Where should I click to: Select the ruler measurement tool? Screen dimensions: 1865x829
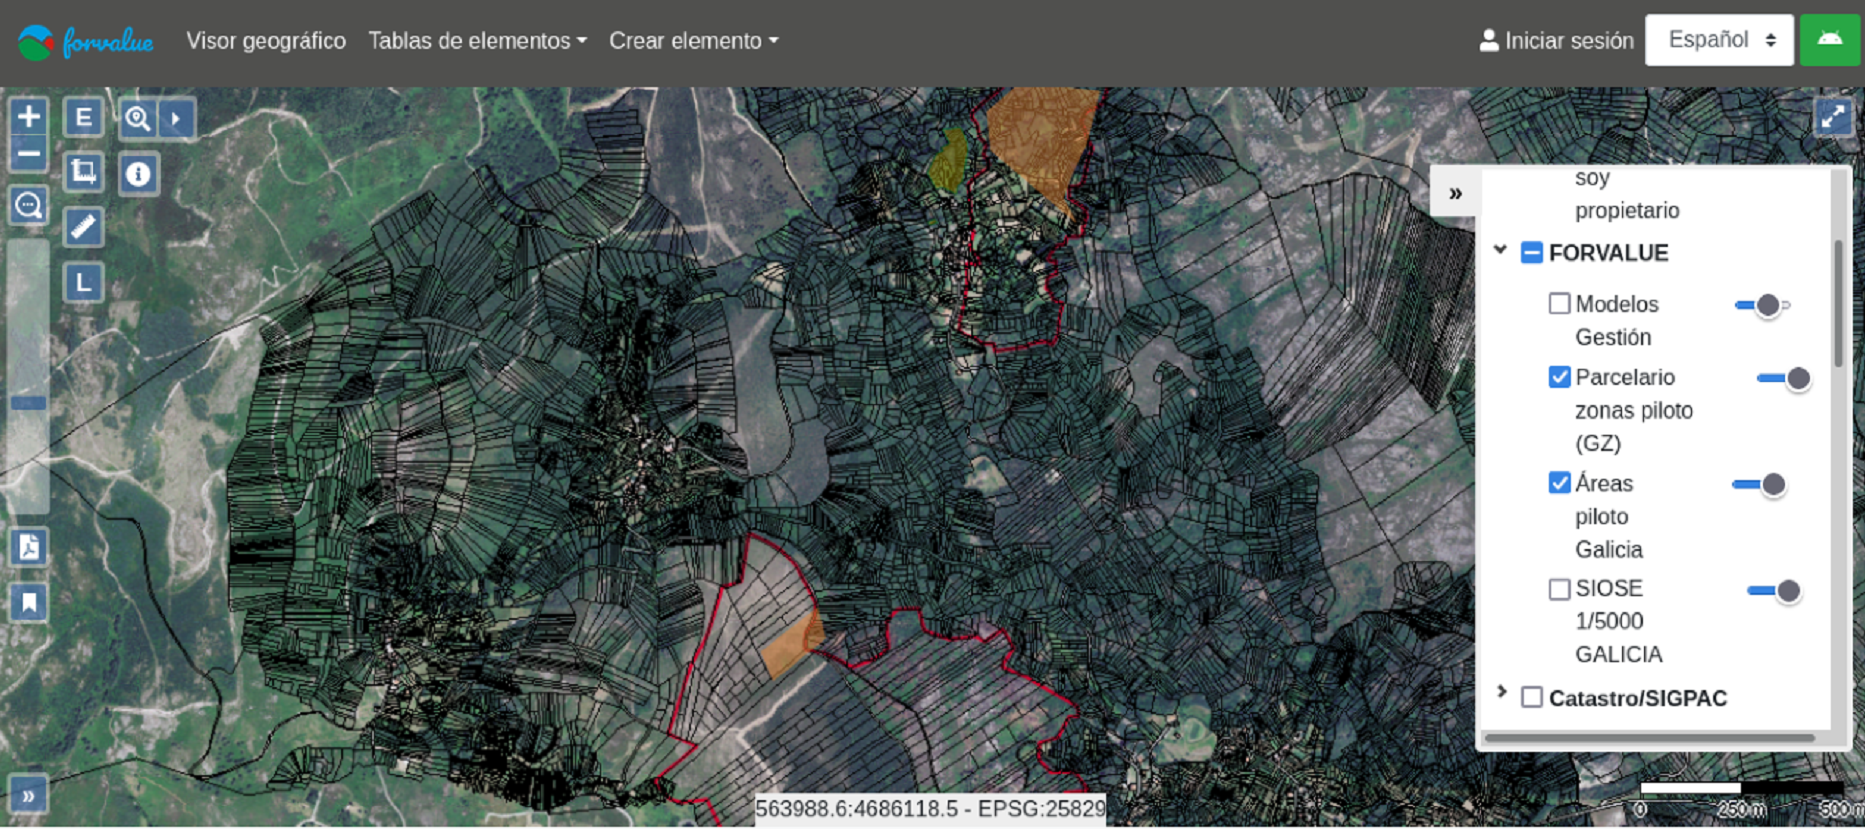point(84,227)
